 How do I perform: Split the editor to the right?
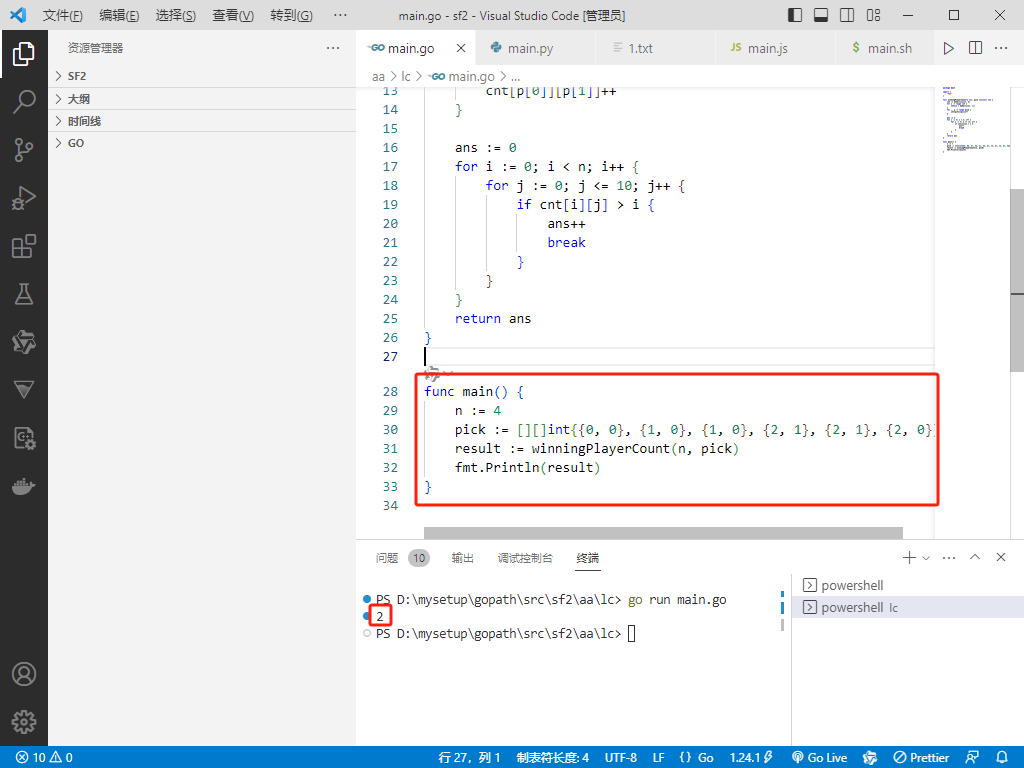click(x=975, y=48)
